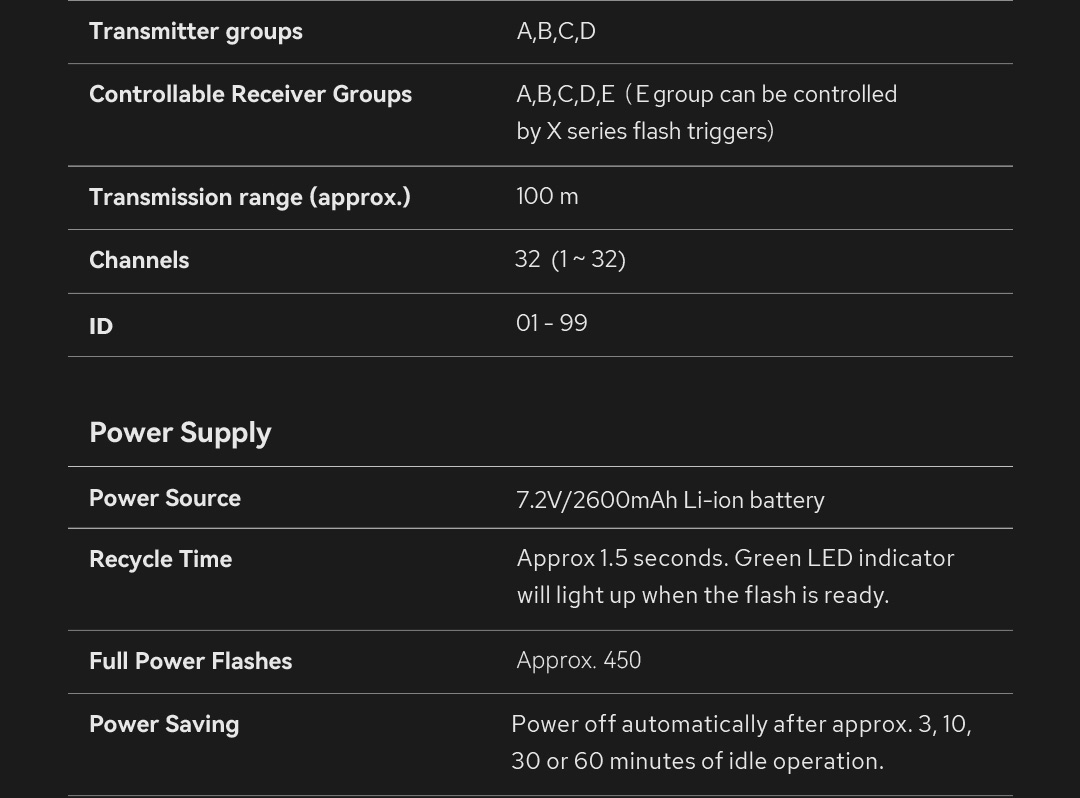Click the 'by X series flash triggers' line
This screenshot has height=798, width=1080.
tap(645, 131)
